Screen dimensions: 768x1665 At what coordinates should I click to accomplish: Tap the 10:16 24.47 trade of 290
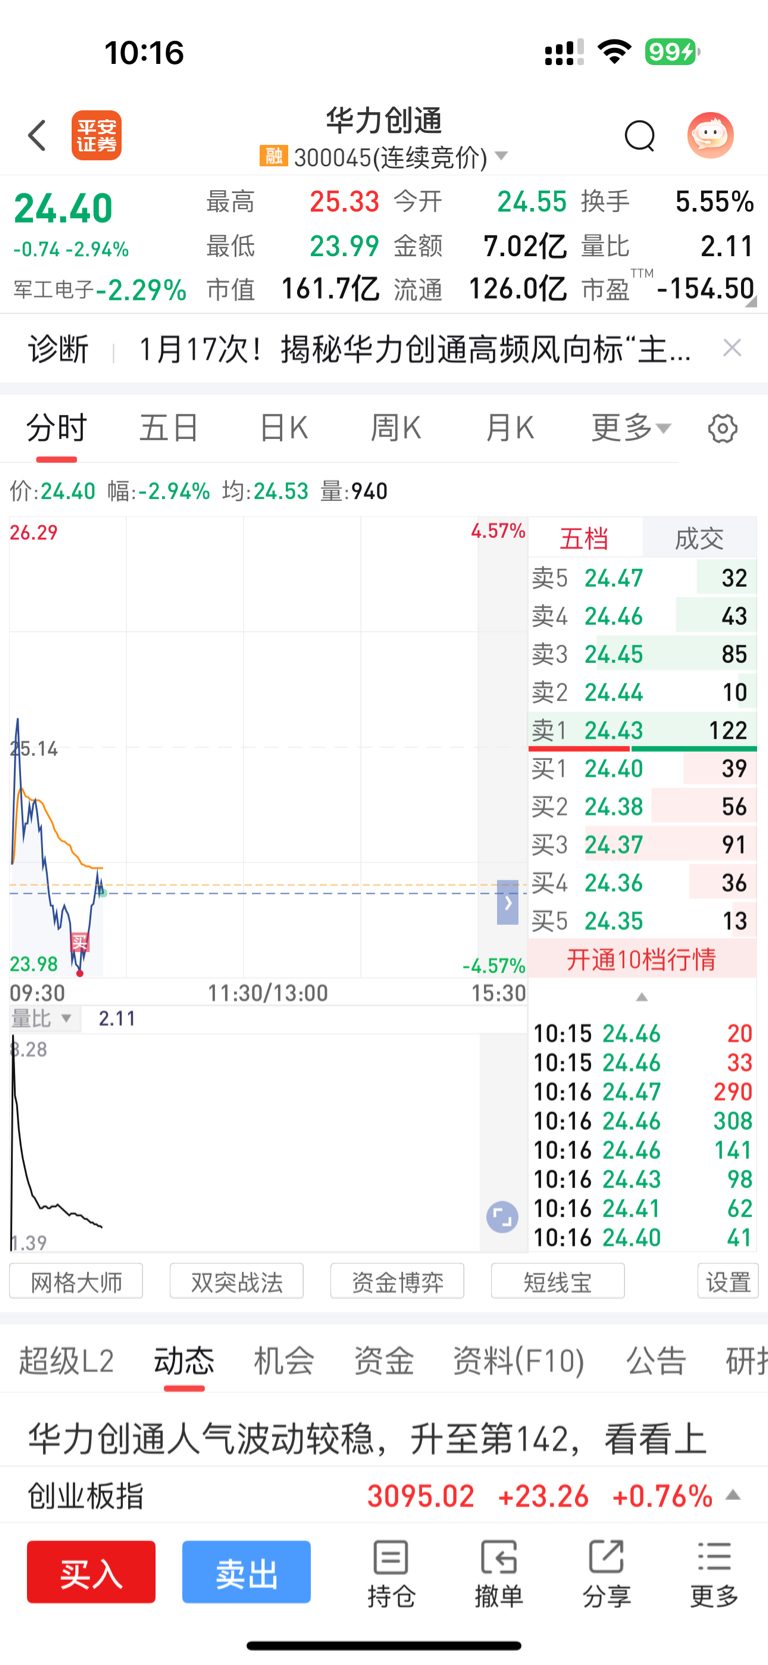[x=642, y=1092]
